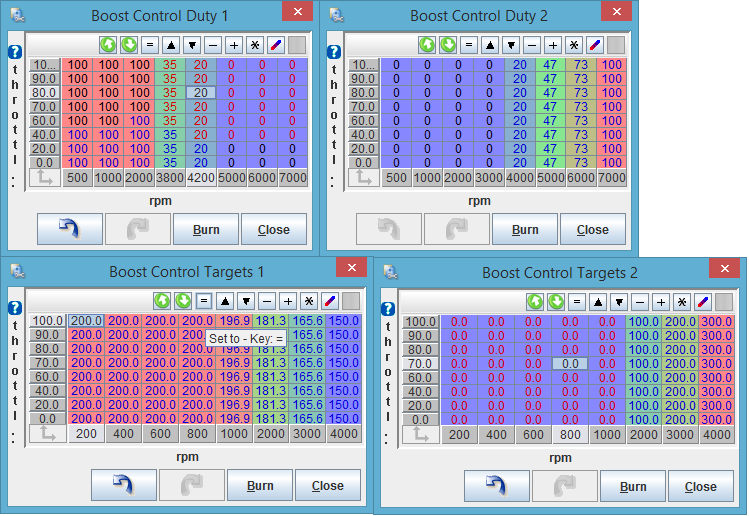Click black up triangle in Targets 1 toolbar
The height and width of the screenshot is (516, 749).
[225, 301]
